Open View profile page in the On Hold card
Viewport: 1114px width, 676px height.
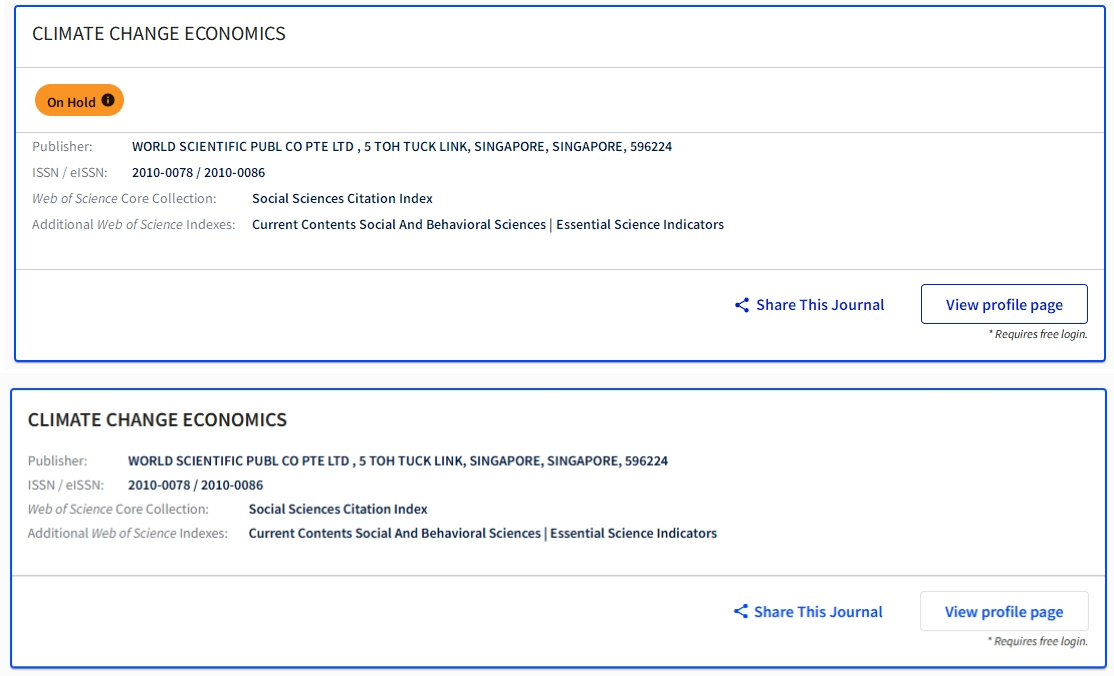(1003, 304)
